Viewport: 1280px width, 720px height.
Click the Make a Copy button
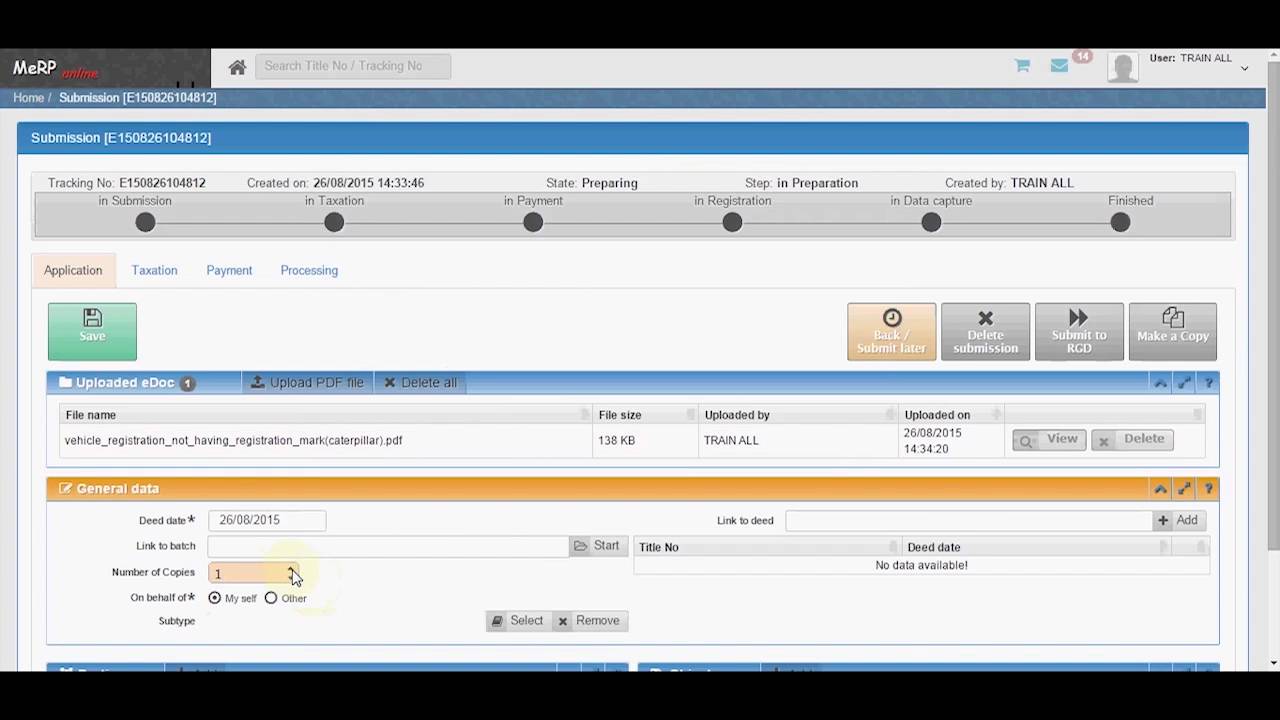point(1173,331)
